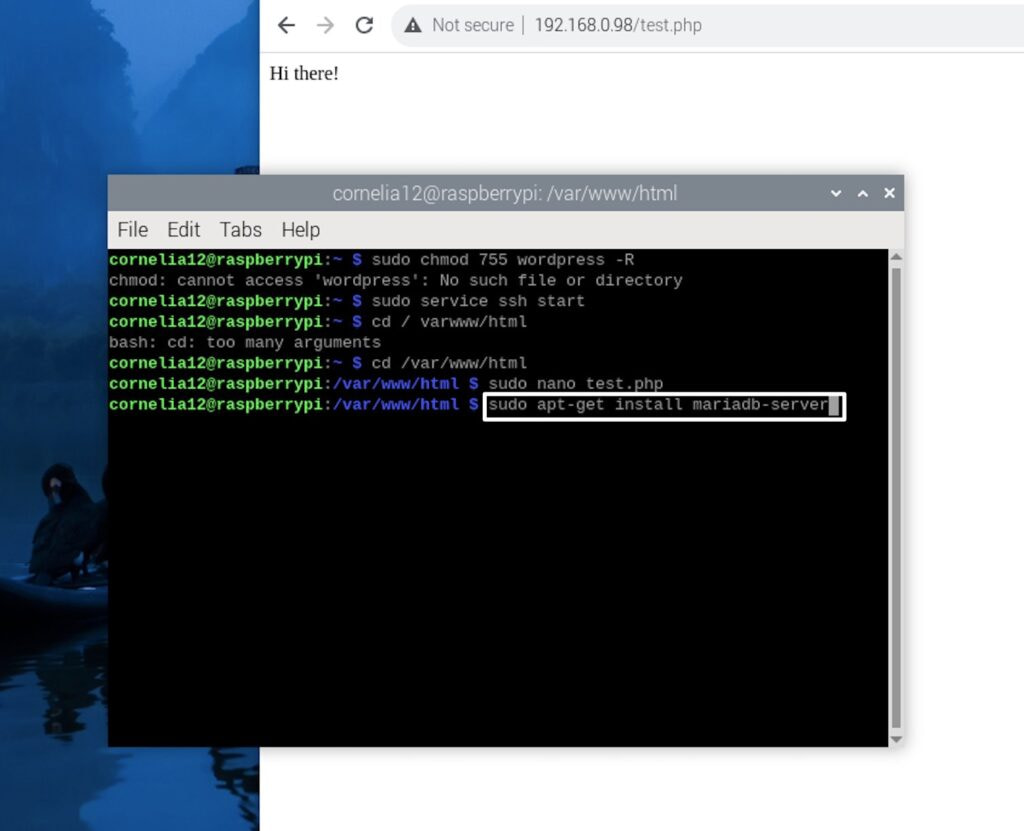Open the Tabs menu
Image resolution: width=1024 pixels, height=831 pixels.
240,230
